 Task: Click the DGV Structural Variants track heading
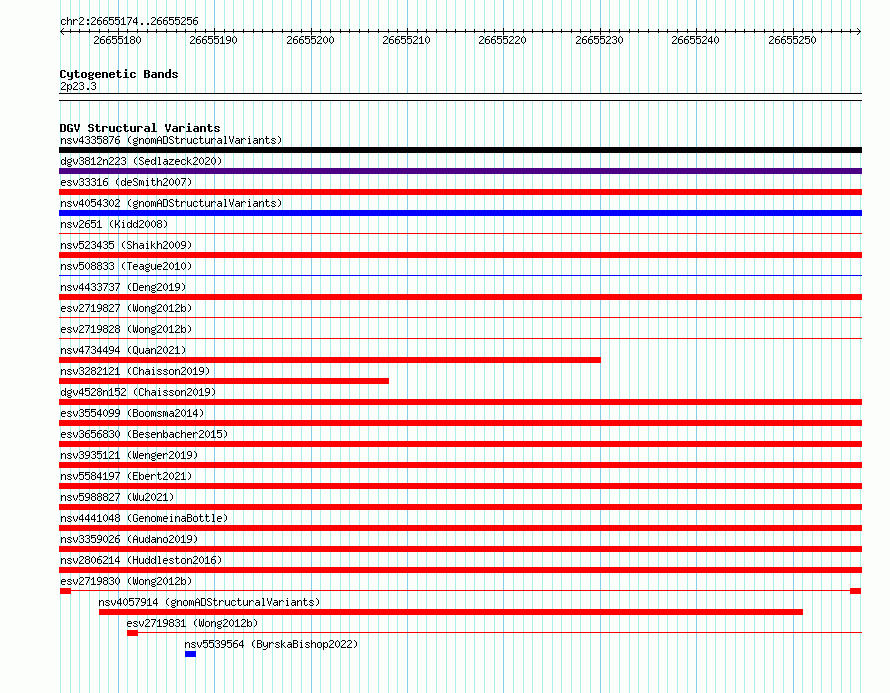click(140, 128)
